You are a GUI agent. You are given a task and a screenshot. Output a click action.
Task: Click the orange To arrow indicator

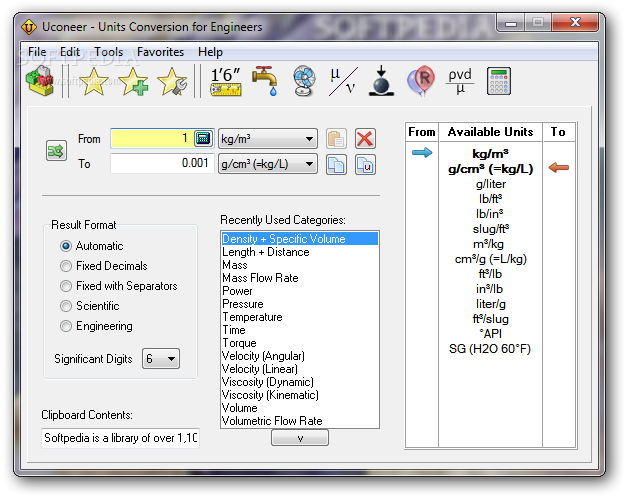click(559, 168)
